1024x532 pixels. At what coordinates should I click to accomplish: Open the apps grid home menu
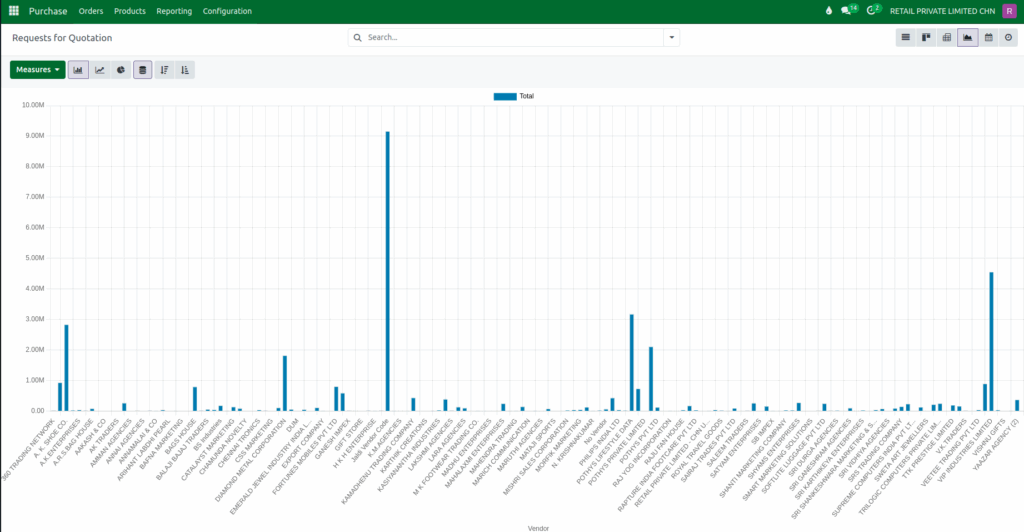[14, 11]
